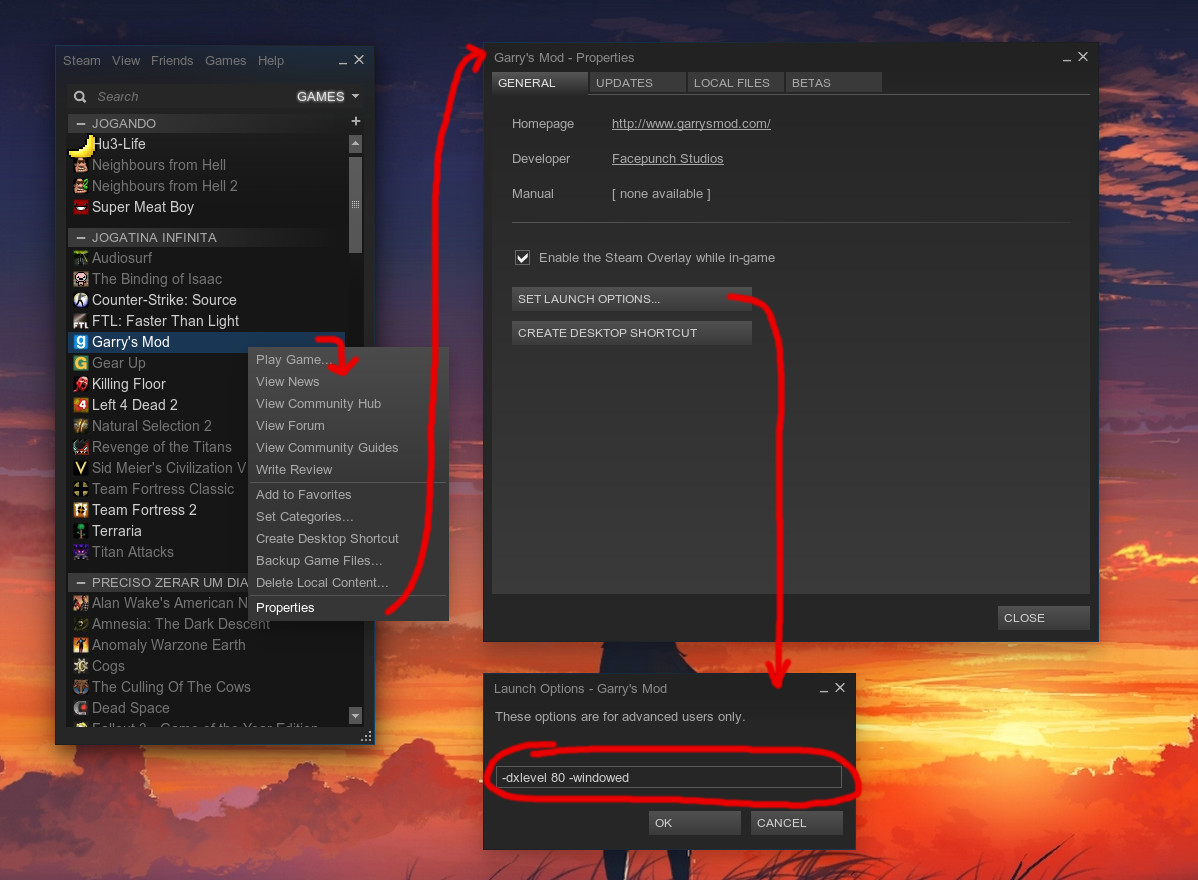Click the Titan Attacks game icon
Viewport: 1198px width, 880px height.
click(x=81, y=552)
